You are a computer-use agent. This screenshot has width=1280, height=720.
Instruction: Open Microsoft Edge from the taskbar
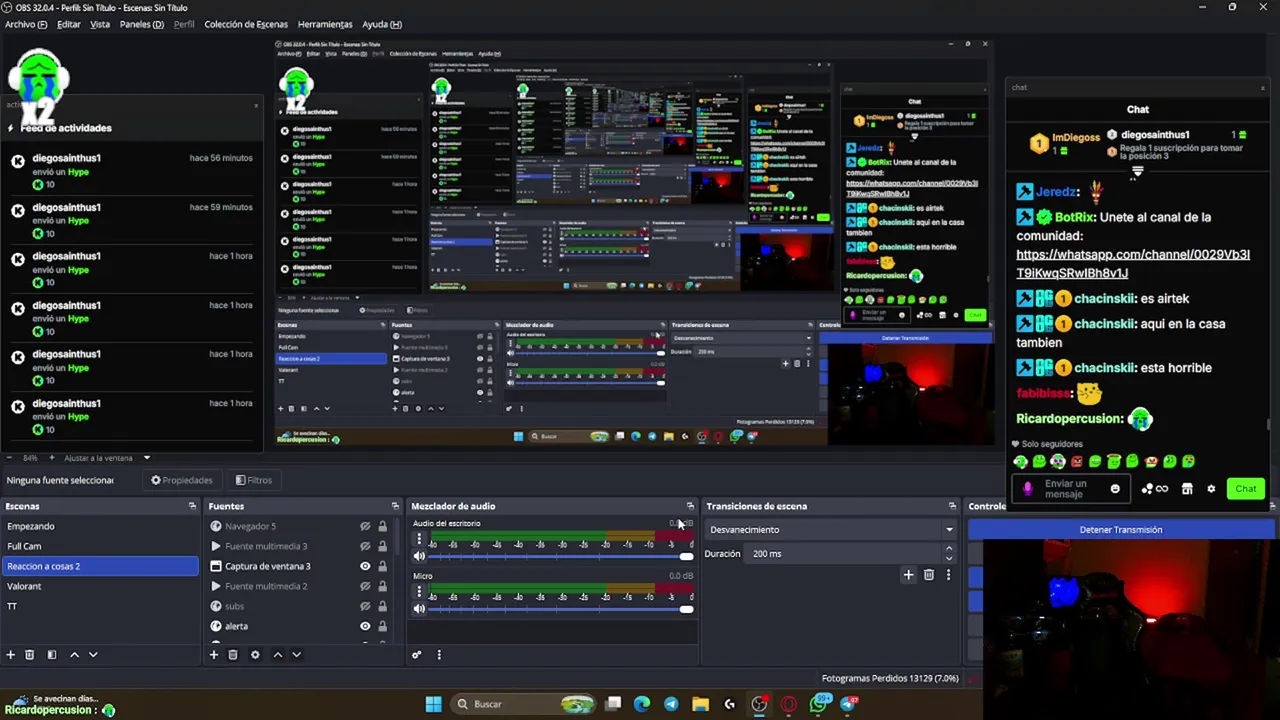click(642, 704)
